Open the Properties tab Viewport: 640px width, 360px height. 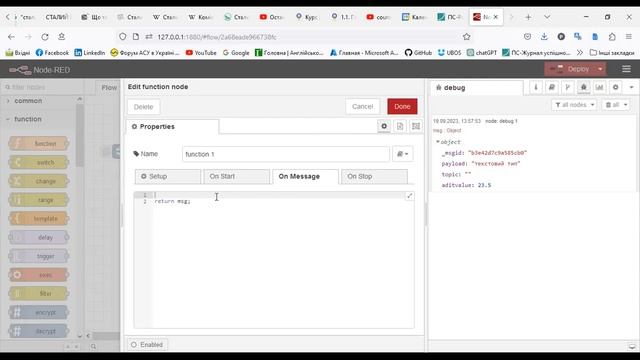pos(172,127)
